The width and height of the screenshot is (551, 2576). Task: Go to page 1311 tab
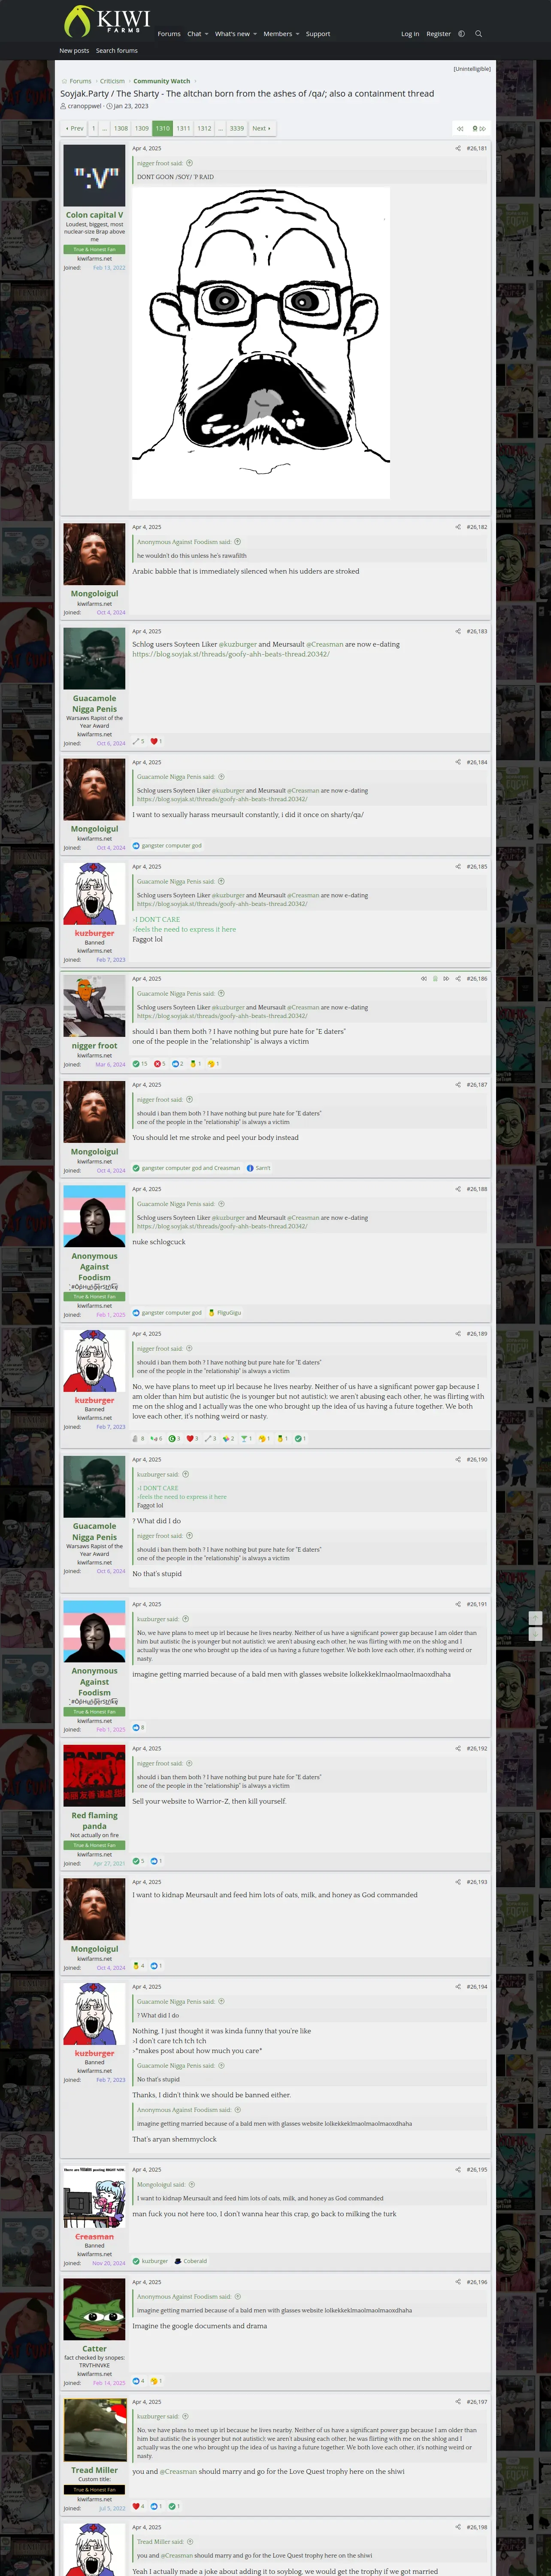183,129
